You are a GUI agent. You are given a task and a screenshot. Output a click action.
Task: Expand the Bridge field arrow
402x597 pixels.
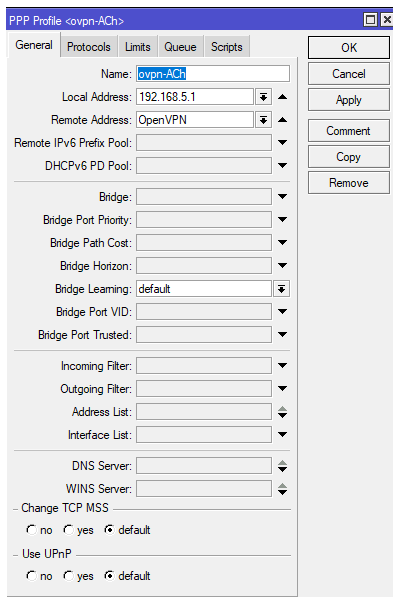point(282,197)
